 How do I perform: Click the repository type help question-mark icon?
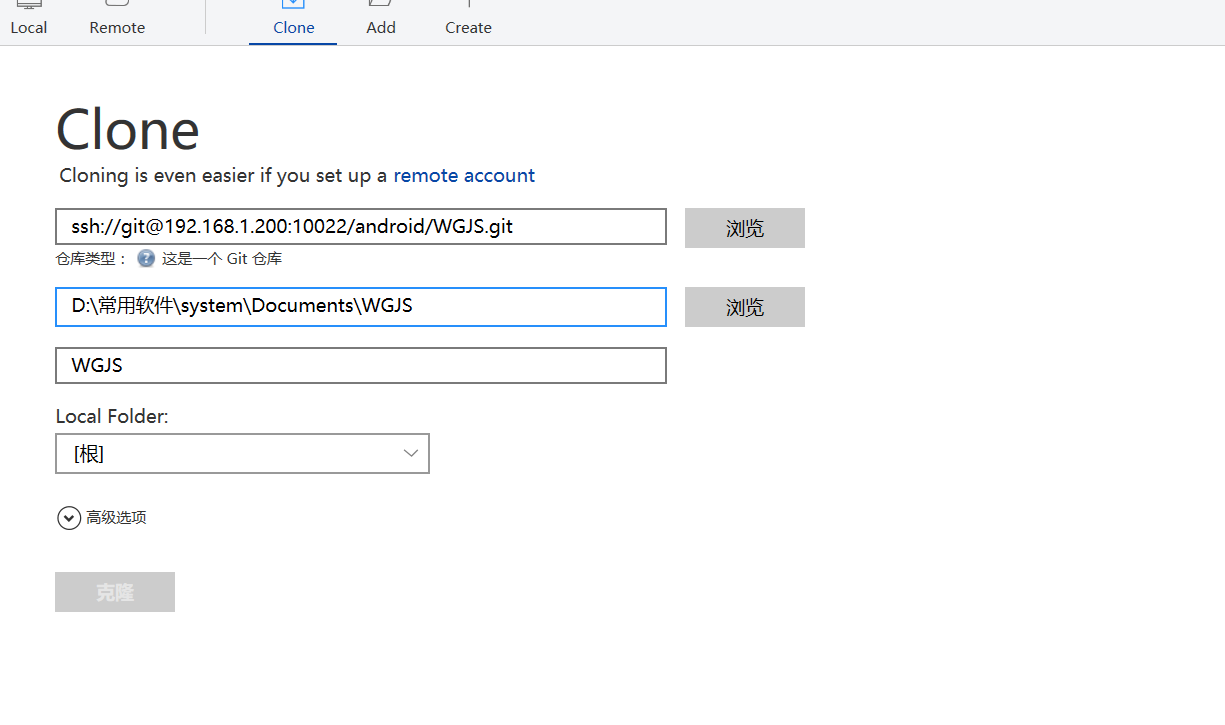[146, 258]
